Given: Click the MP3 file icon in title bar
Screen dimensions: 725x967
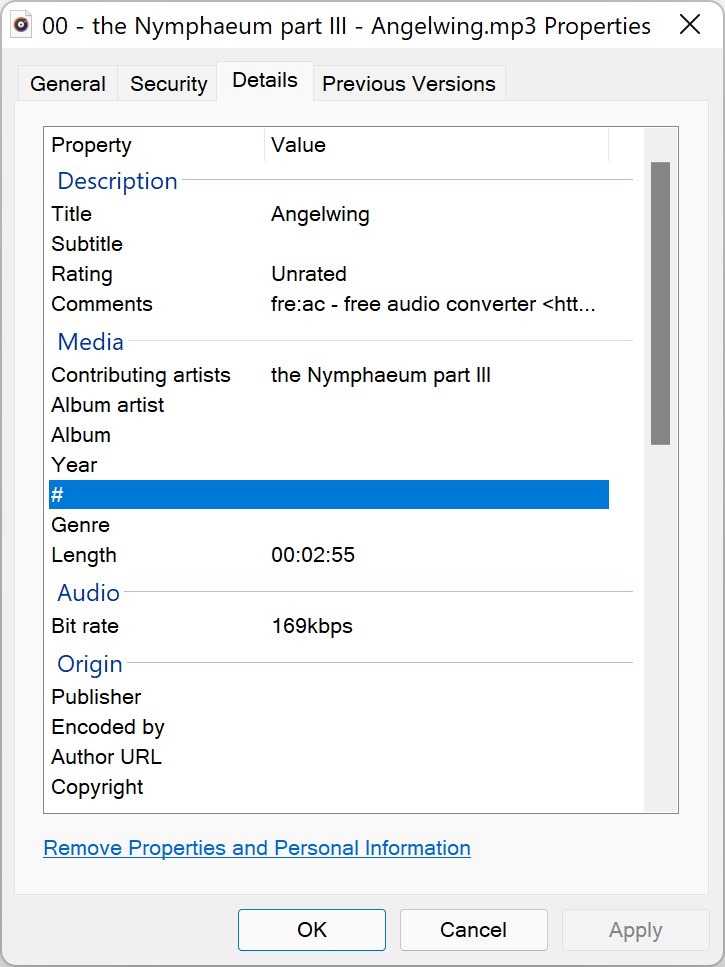Looking at the screenshot, I should (21, 25).
